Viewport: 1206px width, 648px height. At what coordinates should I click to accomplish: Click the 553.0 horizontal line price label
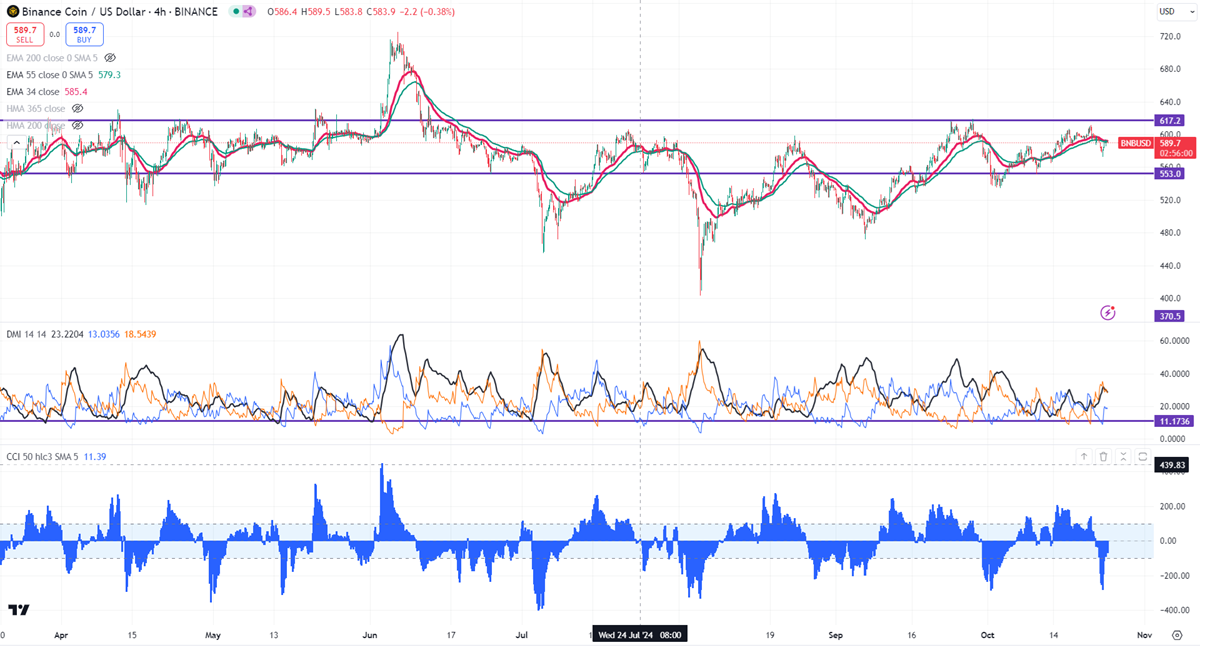[x=1170, y=173]
